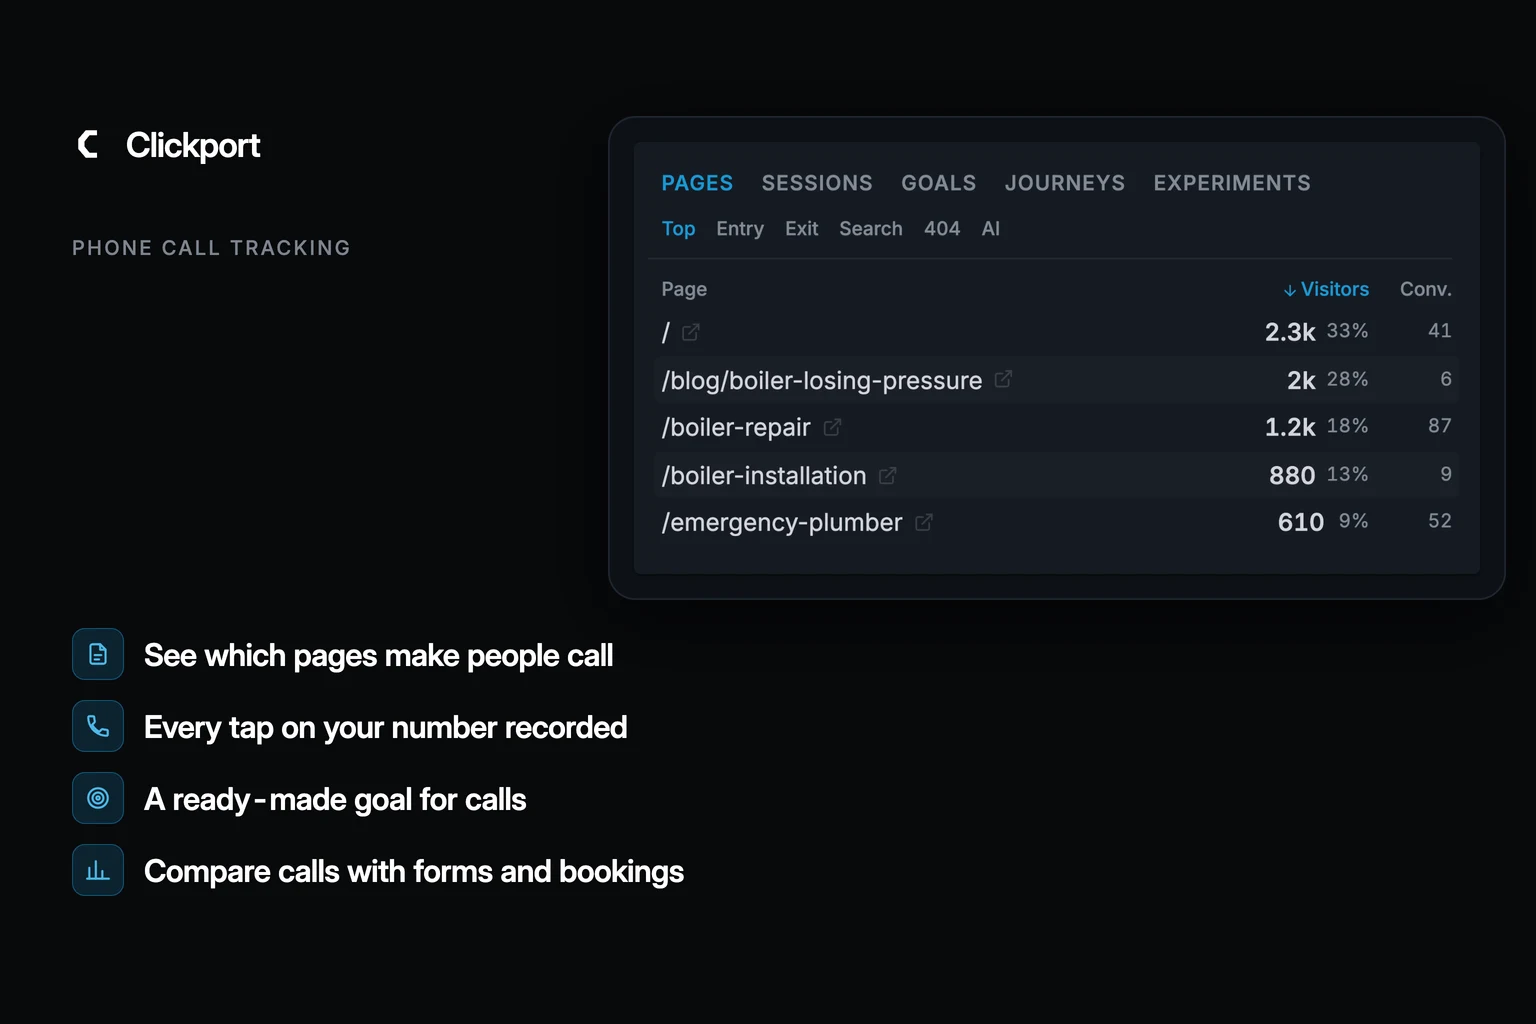The image size is (1536, 1024).
Task: Open the /emergency-plumber page row
Action: [x=1056, y=522]
